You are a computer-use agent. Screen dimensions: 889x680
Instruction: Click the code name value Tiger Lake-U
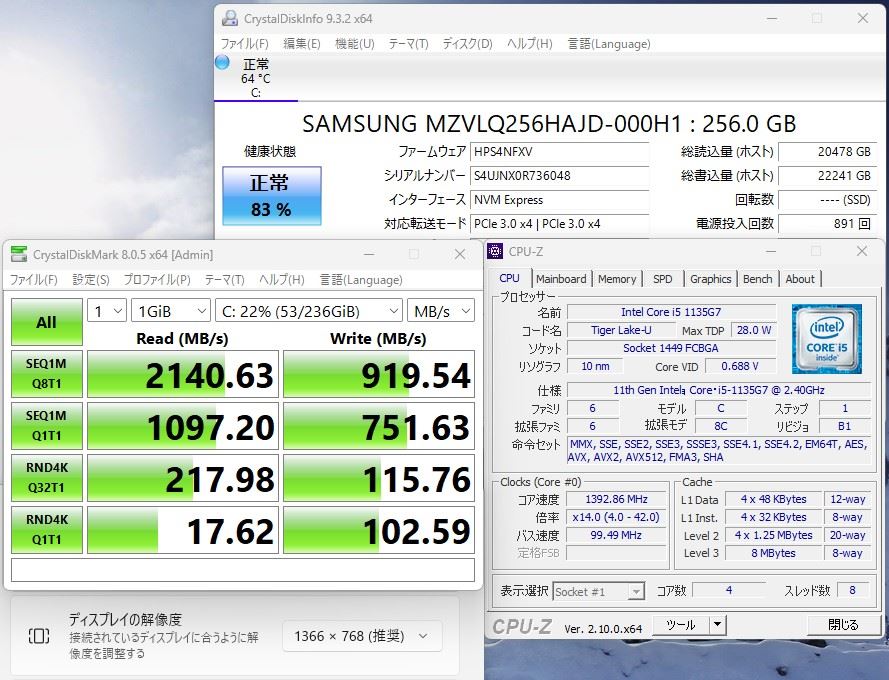[x=621, y=330]
